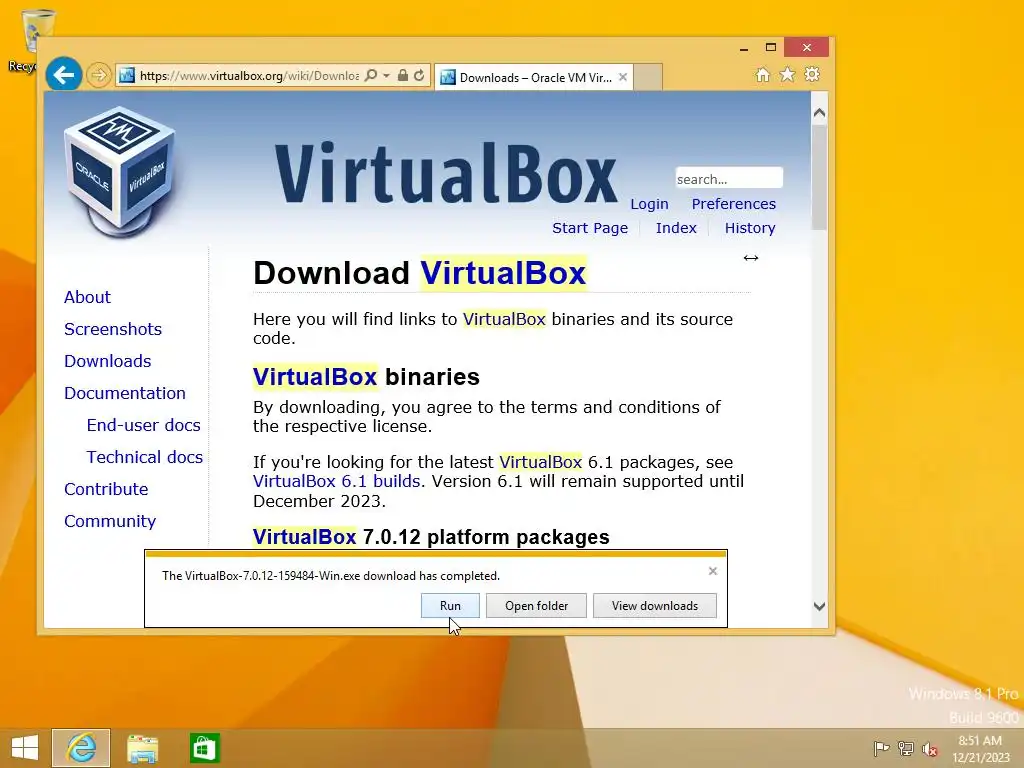
Task: Open the browser Home icon
Action: (x=763, y=74)
